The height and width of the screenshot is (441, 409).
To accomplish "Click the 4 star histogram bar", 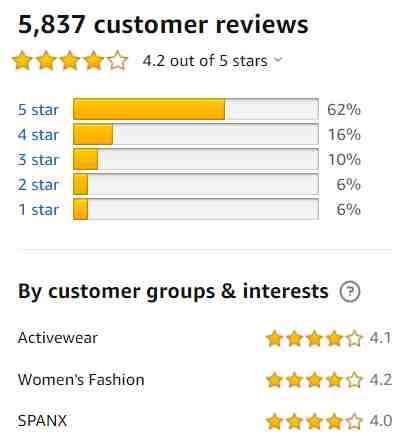I will 196,134.
